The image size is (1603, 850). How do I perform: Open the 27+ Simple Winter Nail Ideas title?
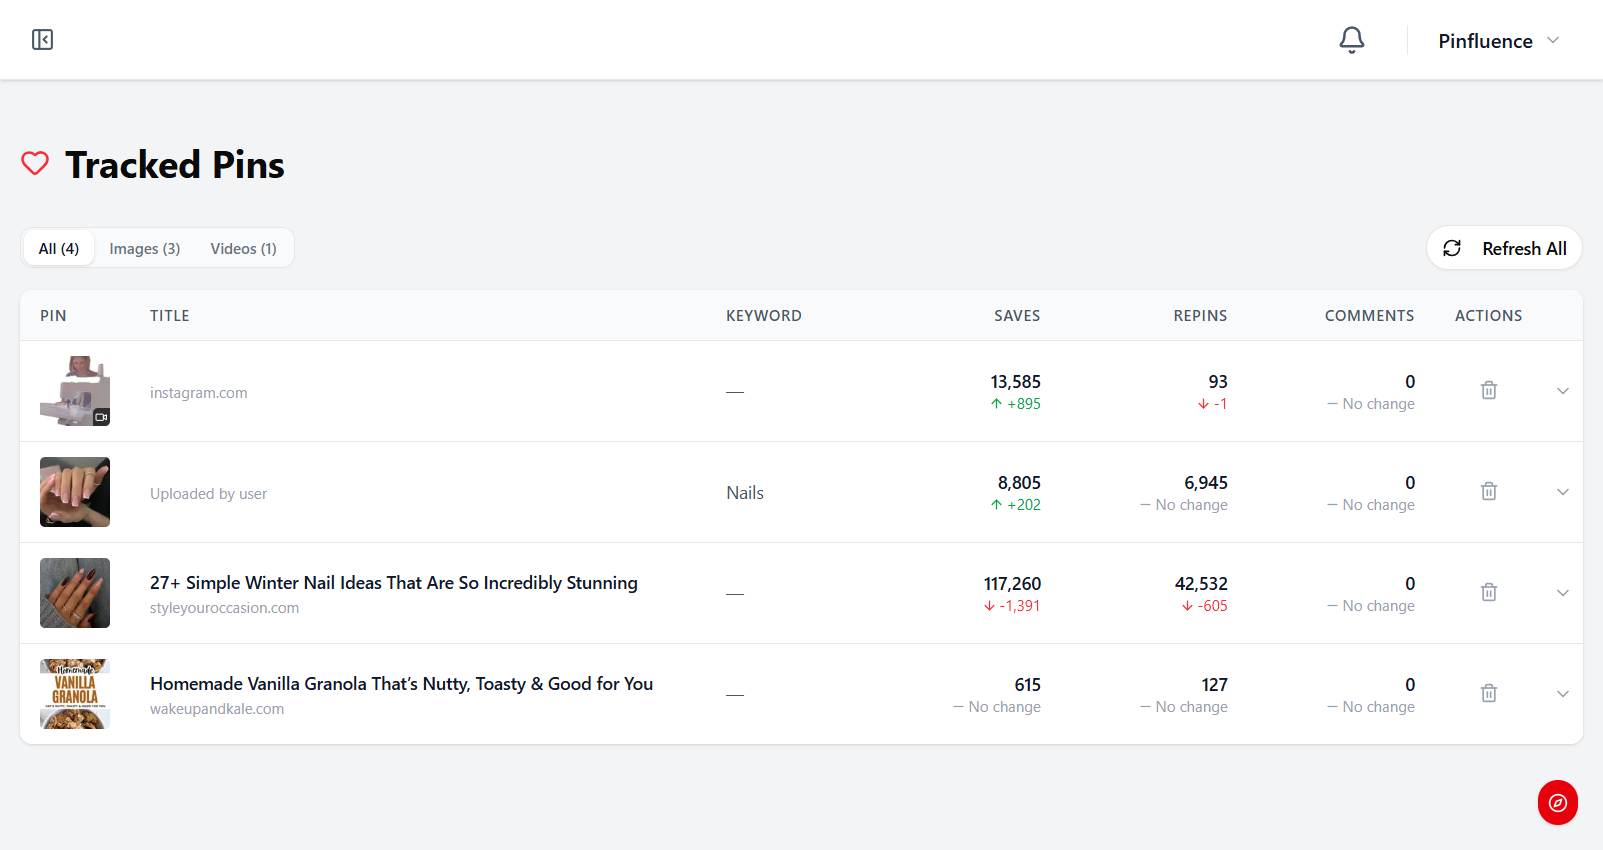(394, 583)
